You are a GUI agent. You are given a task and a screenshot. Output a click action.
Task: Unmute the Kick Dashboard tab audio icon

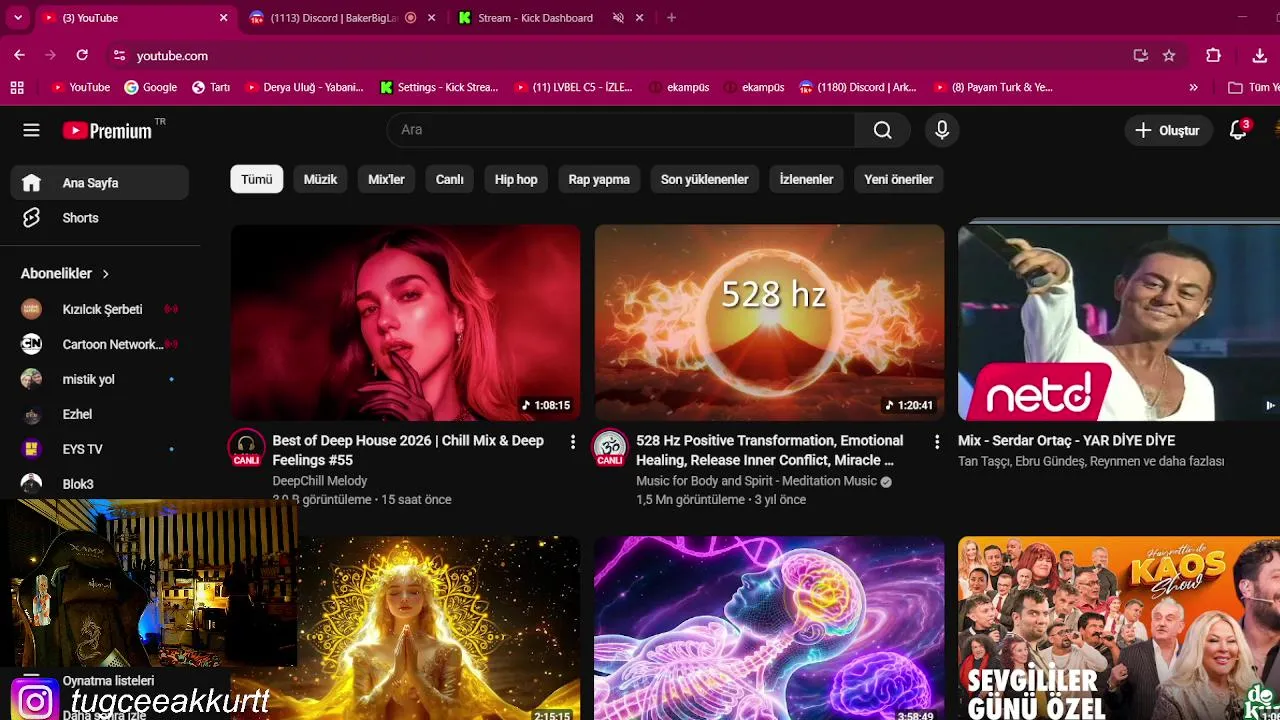(x=618, y=18)
